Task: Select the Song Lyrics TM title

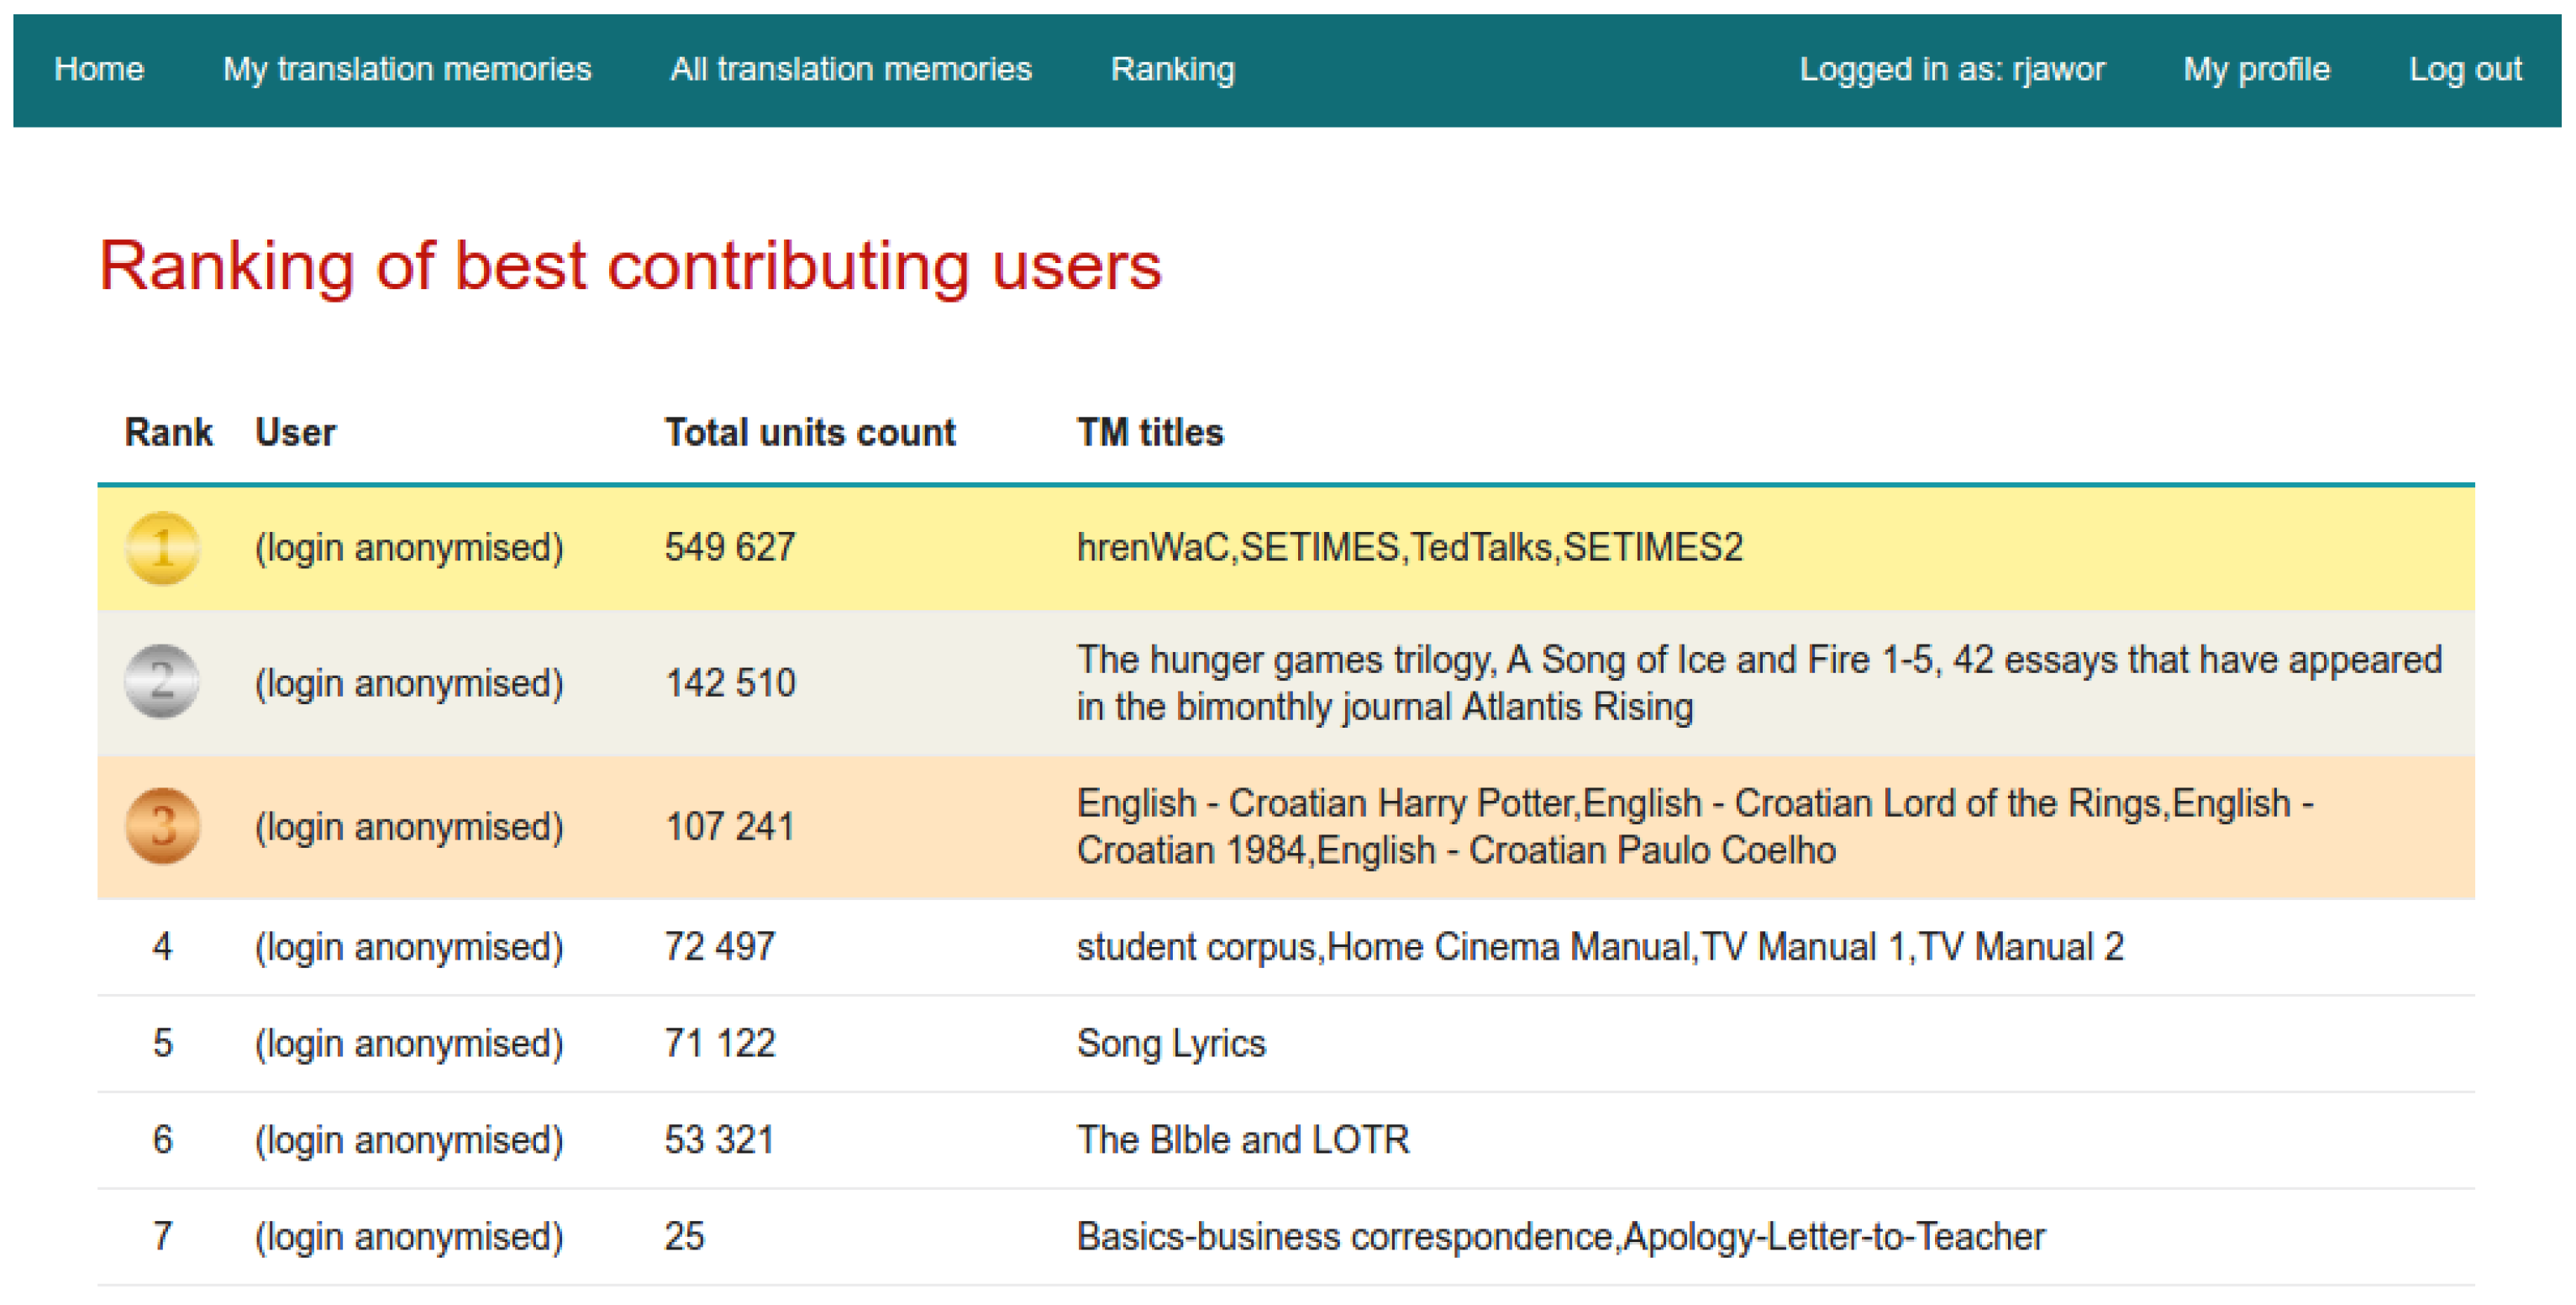Action: (x=1170, y=1044)
